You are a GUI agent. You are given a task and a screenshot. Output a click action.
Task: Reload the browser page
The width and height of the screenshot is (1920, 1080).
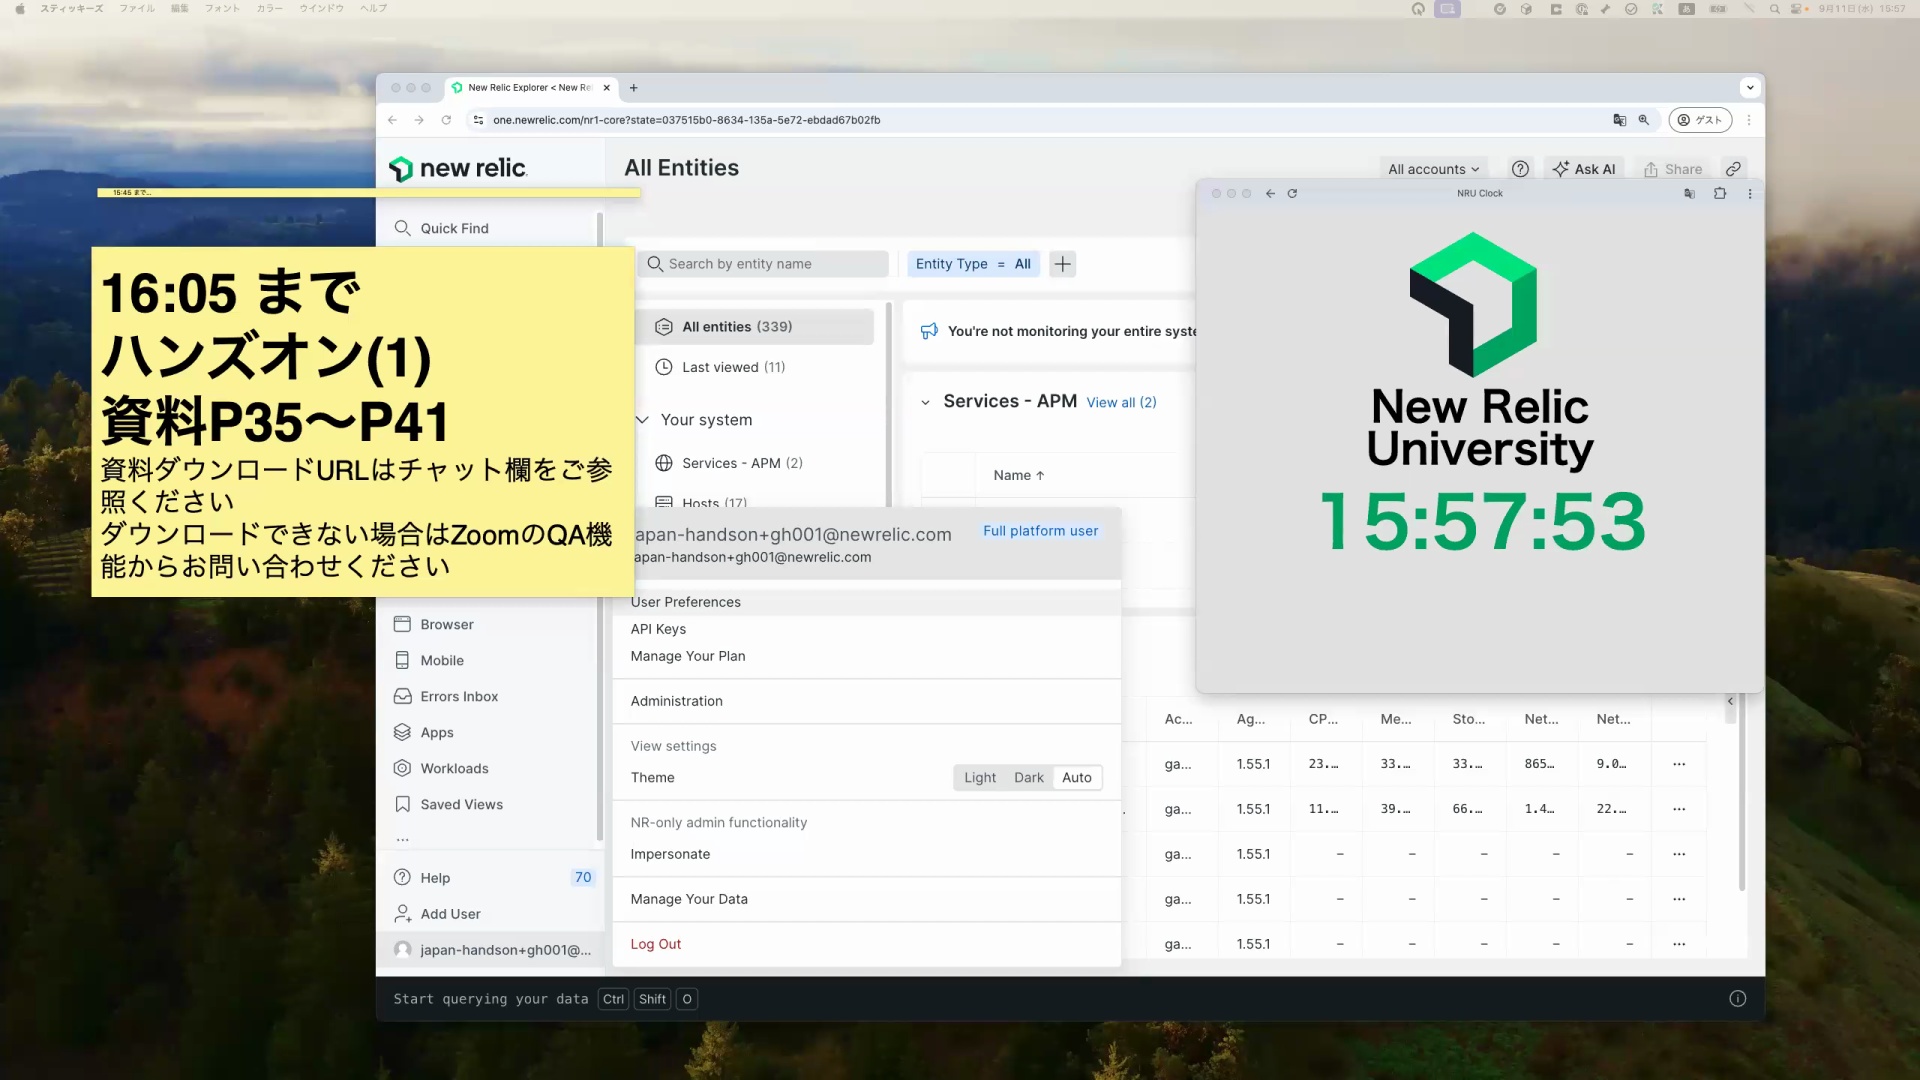pos(446,120)
